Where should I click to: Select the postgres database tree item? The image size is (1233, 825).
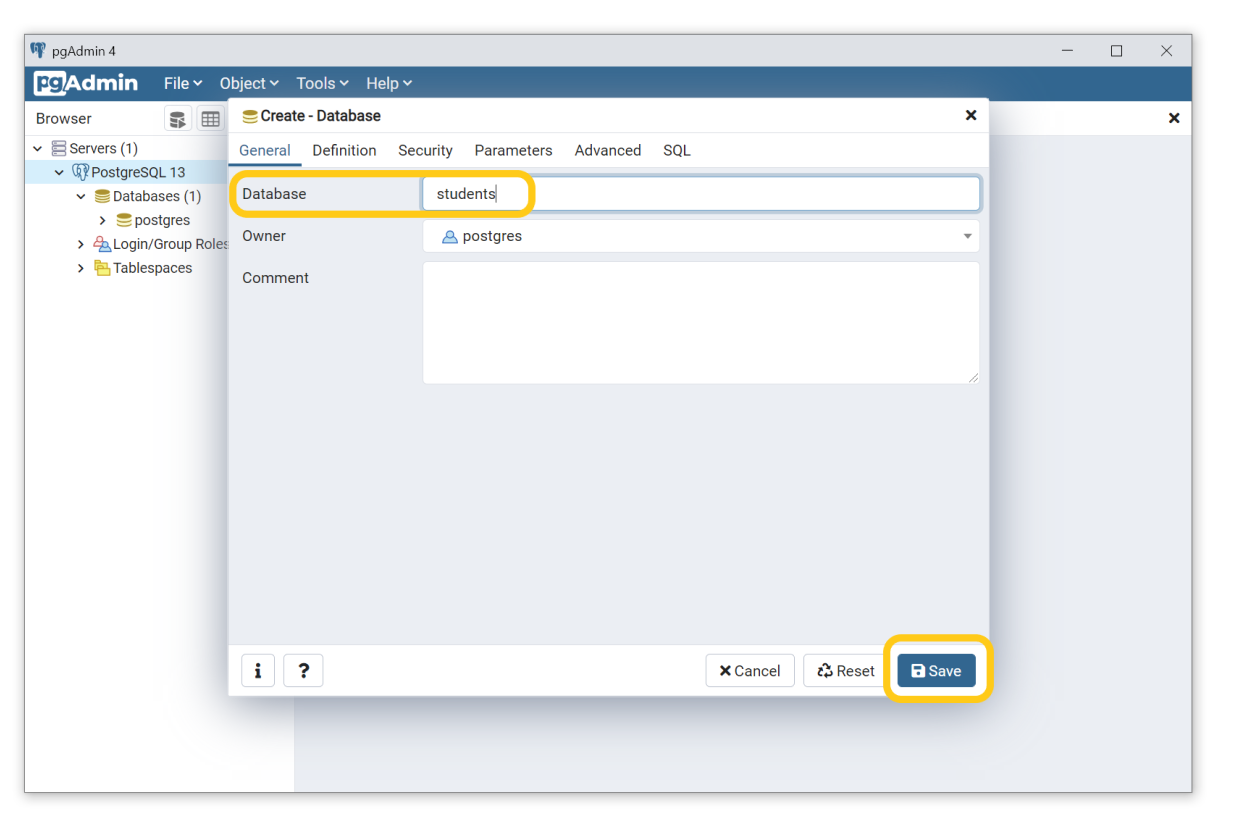(x=162, y=220)
